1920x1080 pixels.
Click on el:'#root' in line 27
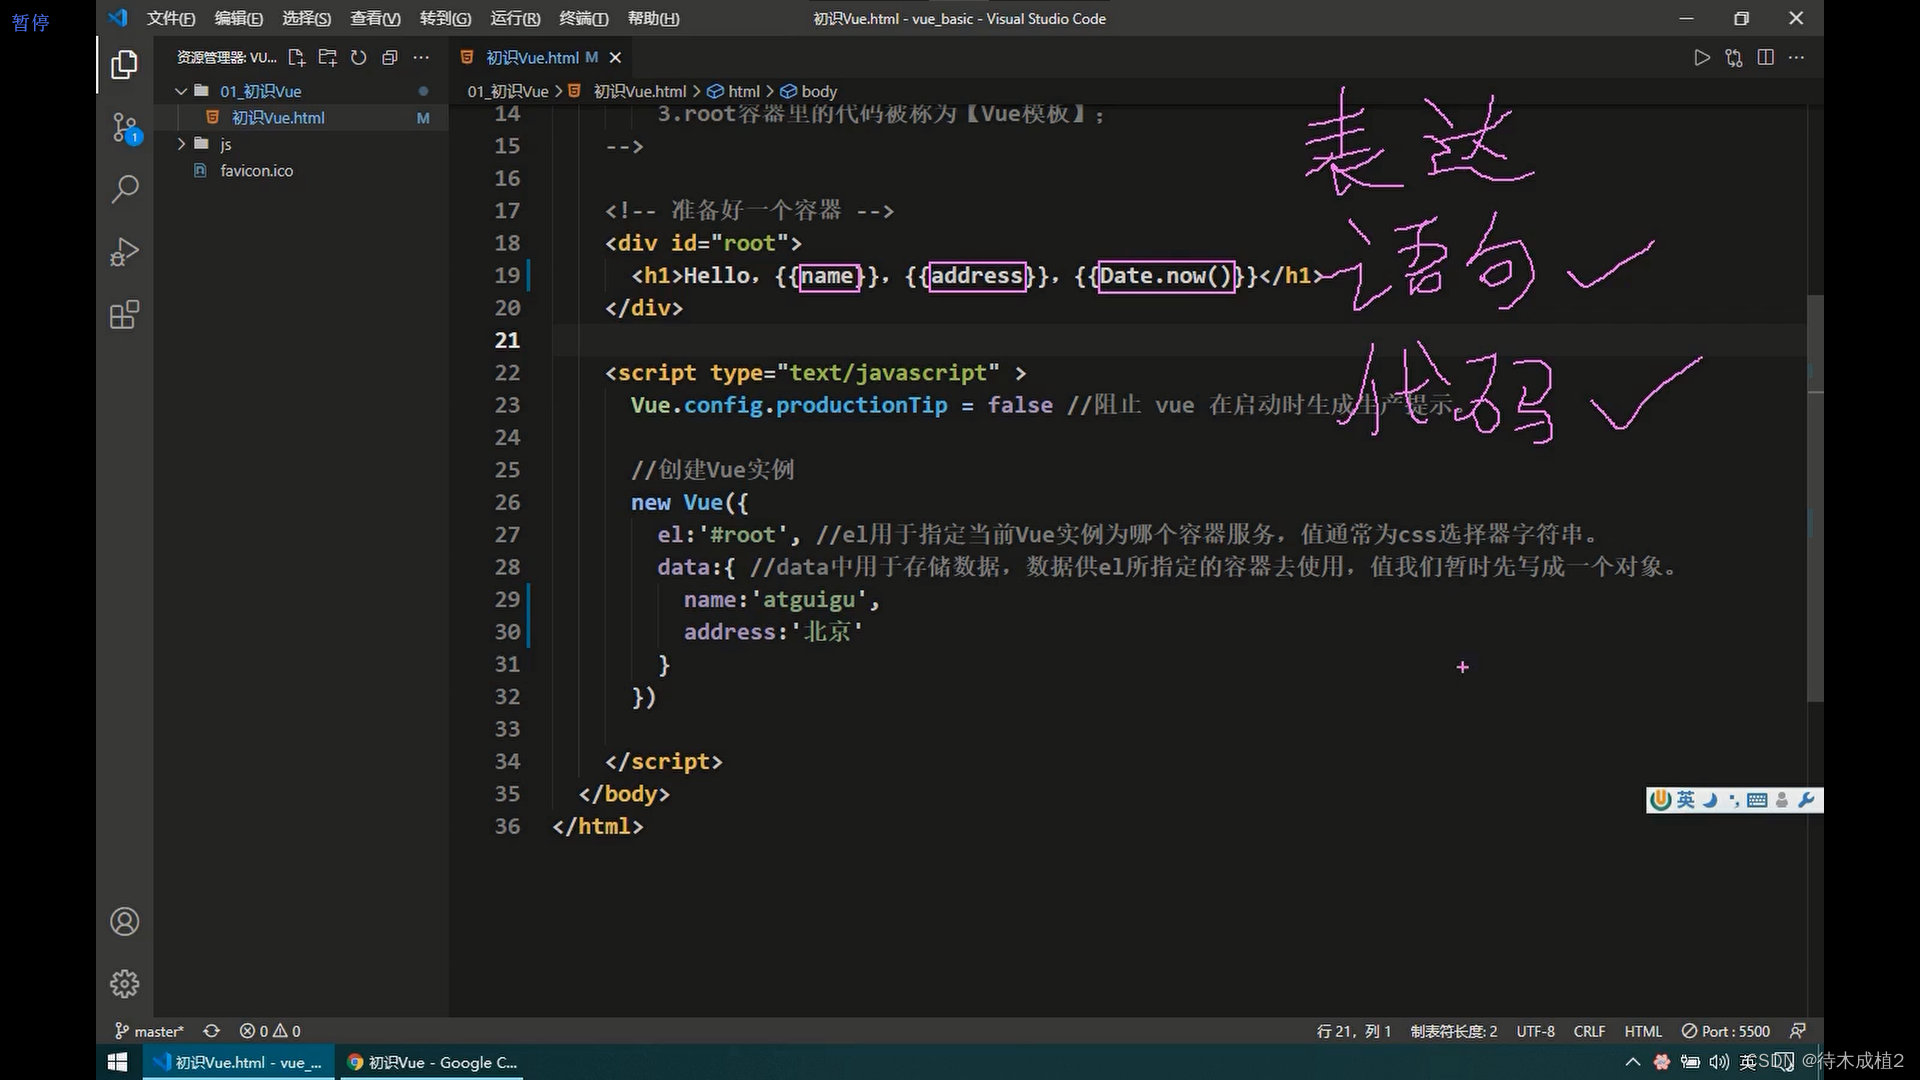(x=722, y=535)
